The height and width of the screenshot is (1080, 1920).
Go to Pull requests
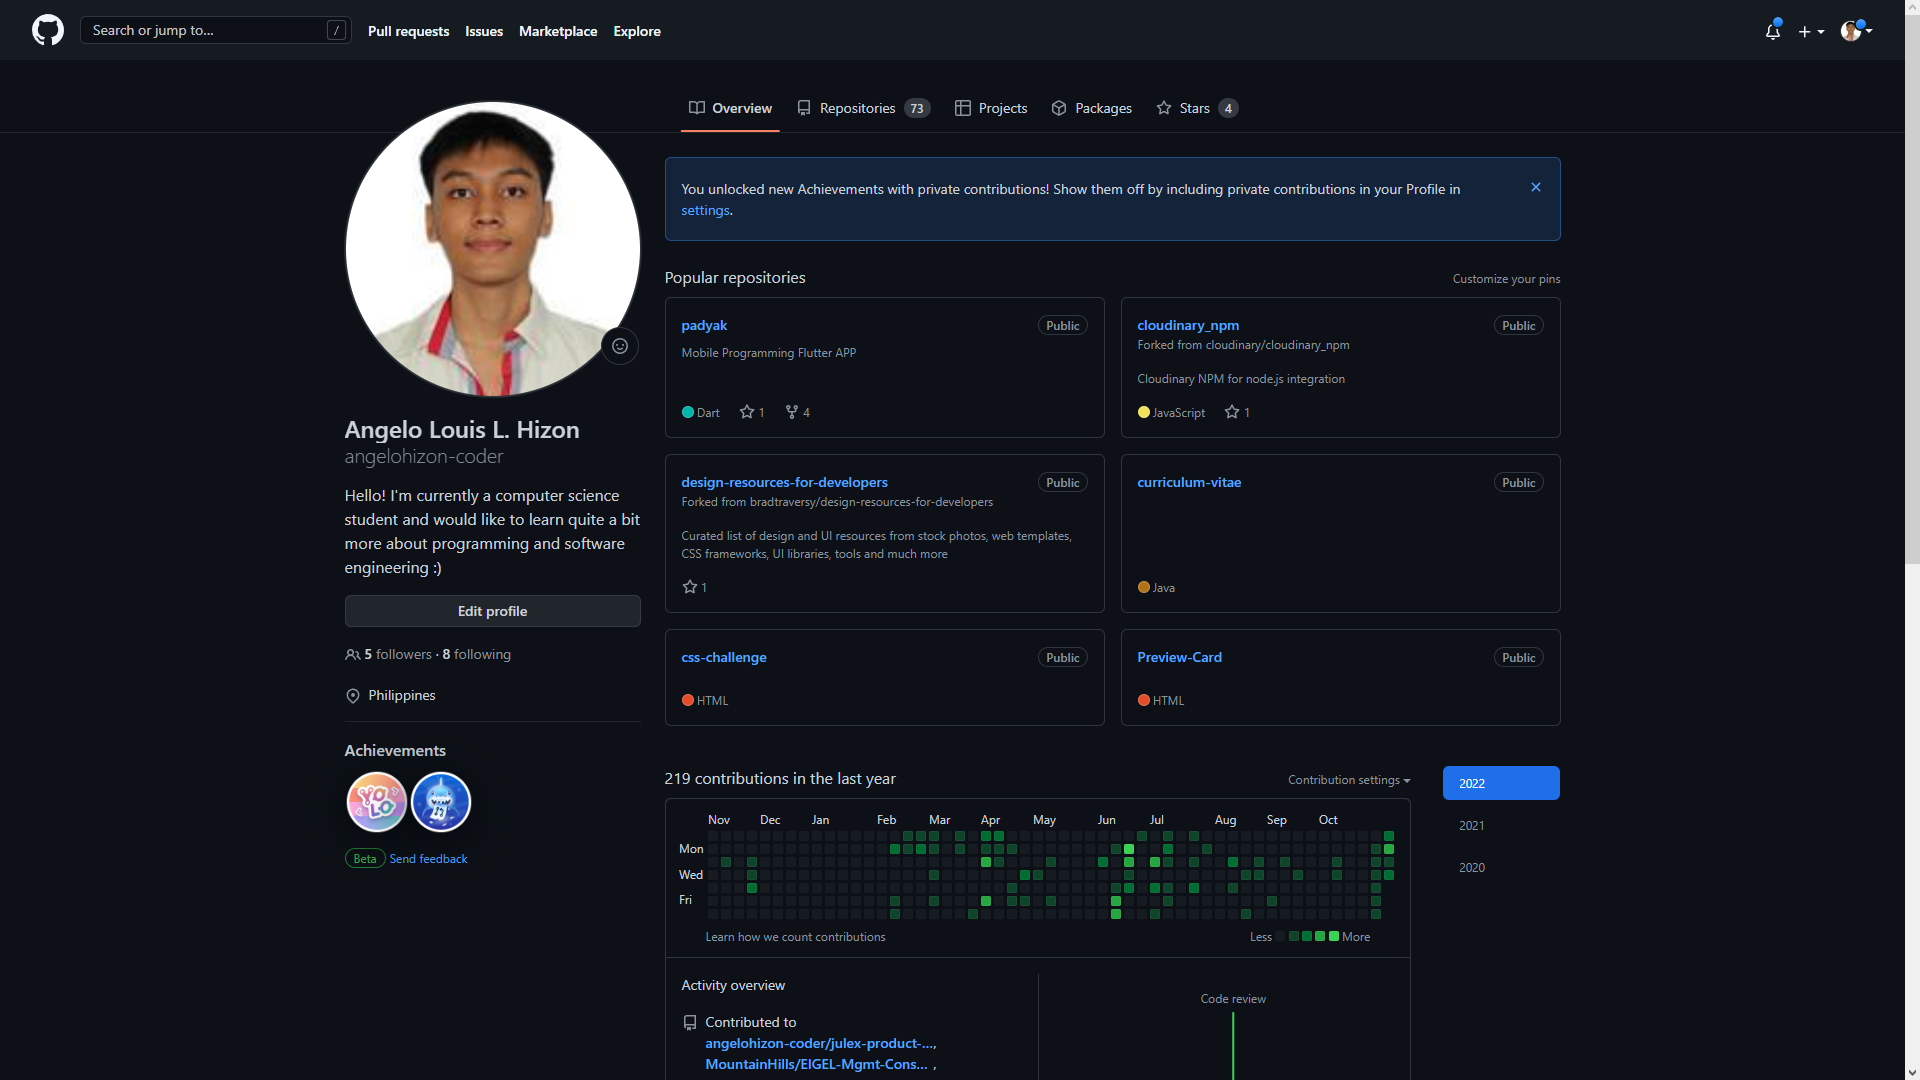point(408,31)
